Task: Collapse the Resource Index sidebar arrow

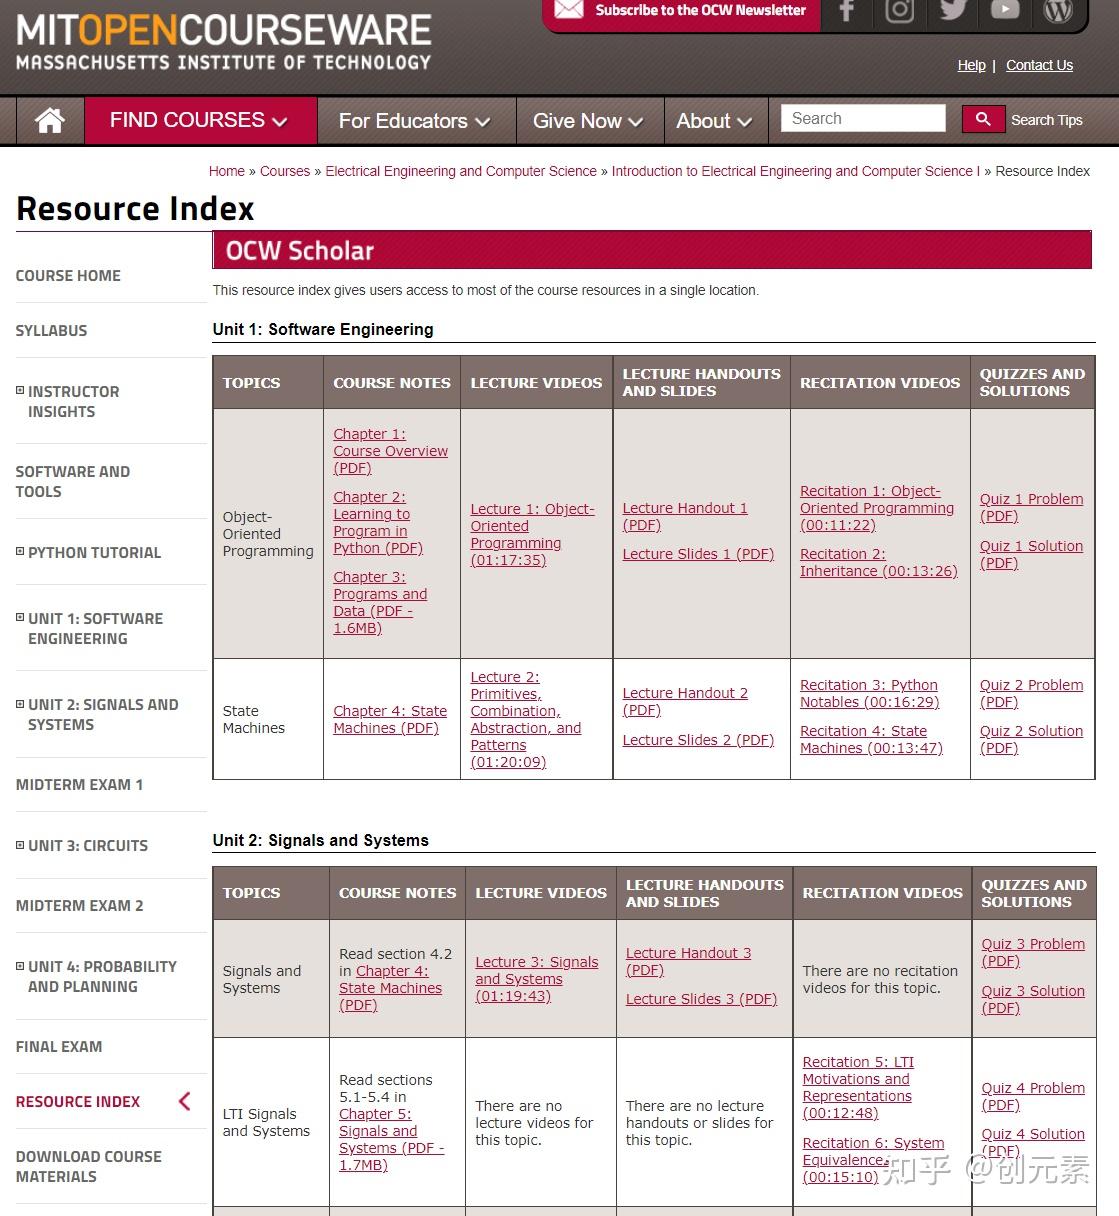Action: 184,1101
